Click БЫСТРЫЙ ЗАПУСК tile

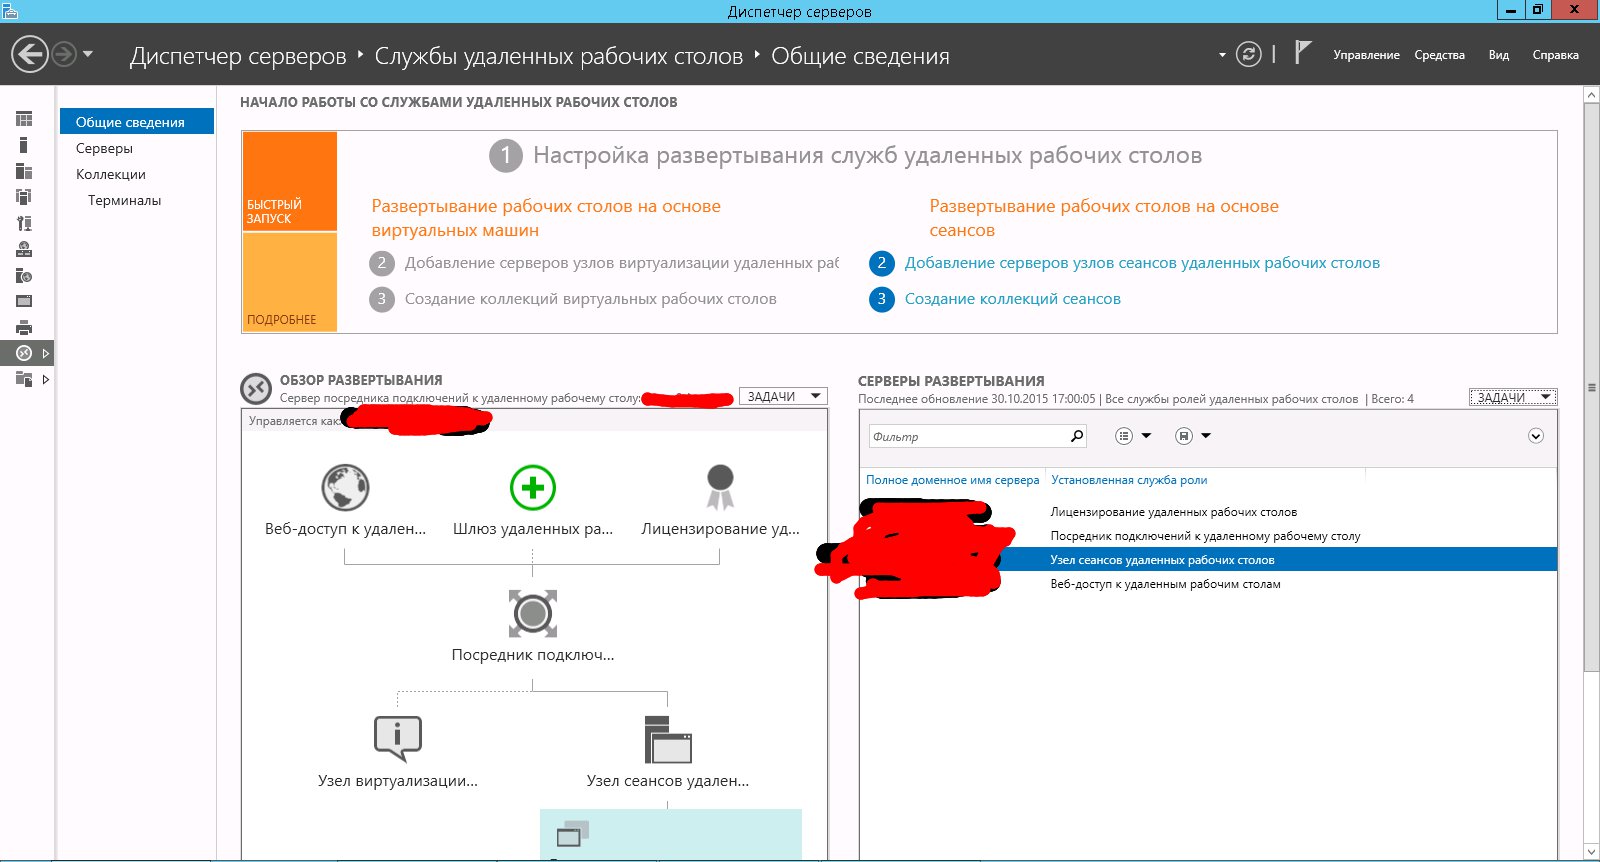click(x=290, y=181)
